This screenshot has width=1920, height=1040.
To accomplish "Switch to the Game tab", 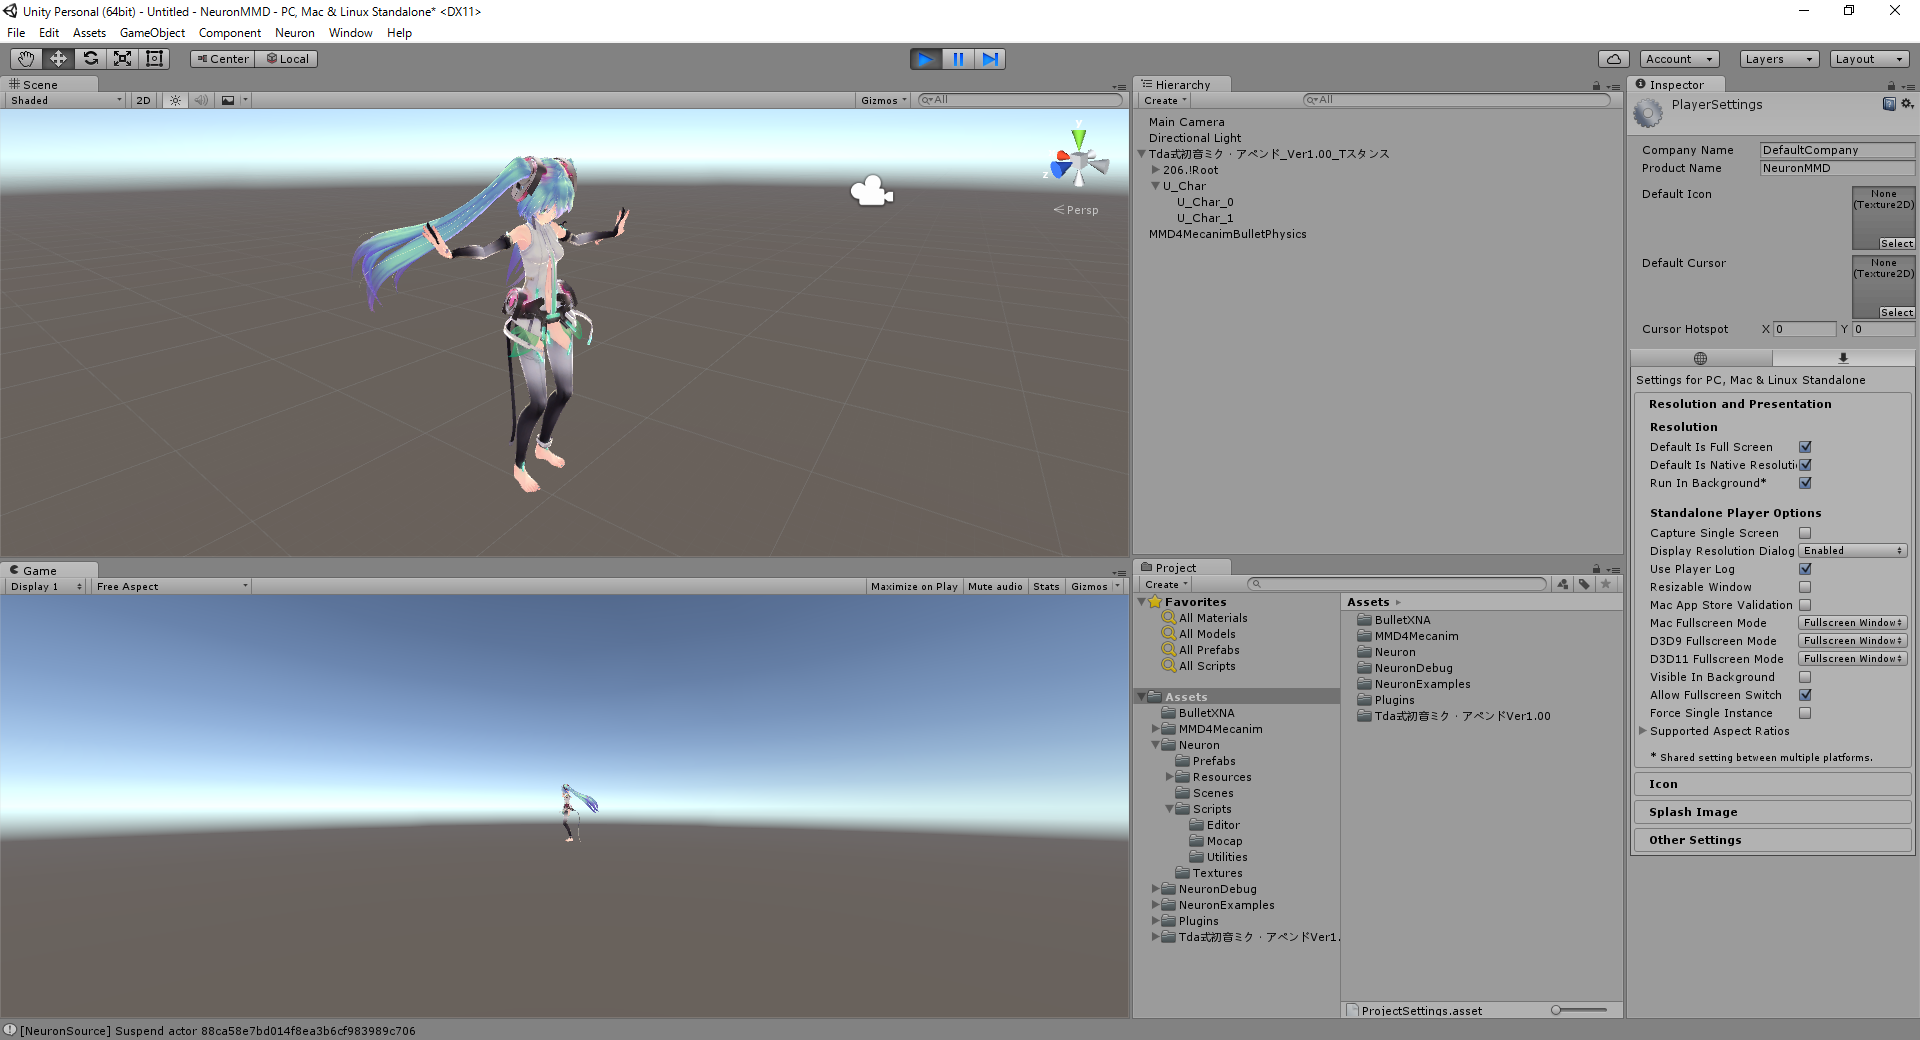I will point(38,570).
